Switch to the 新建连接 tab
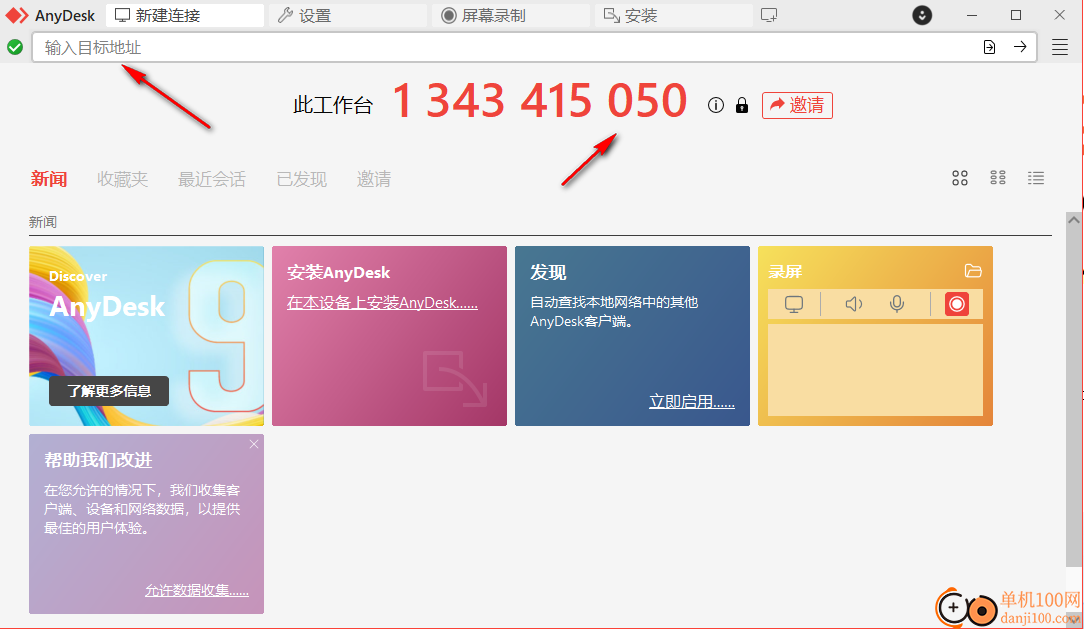This screenshot has height=629, width=1084. point(185,15)
